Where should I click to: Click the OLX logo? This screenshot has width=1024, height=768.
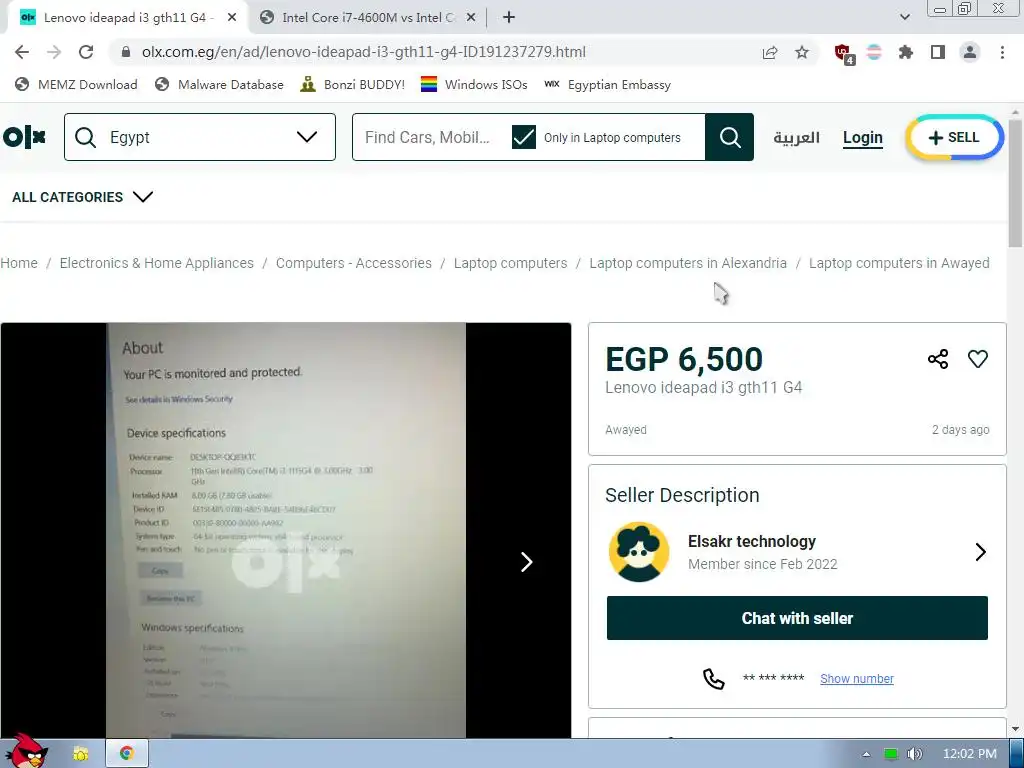[25, 137]
